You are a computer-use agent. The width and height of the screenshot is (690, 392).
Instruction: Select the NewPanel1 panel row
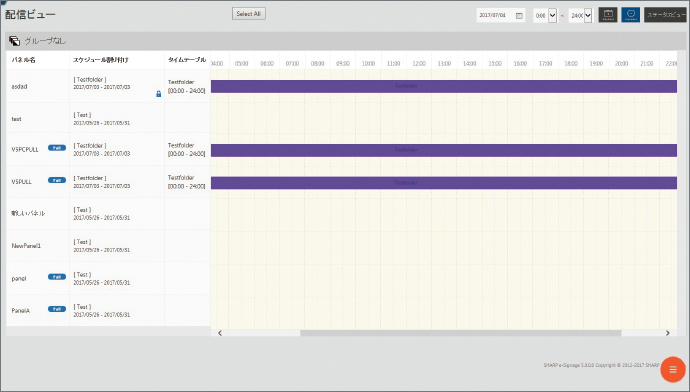pos(108,245)
